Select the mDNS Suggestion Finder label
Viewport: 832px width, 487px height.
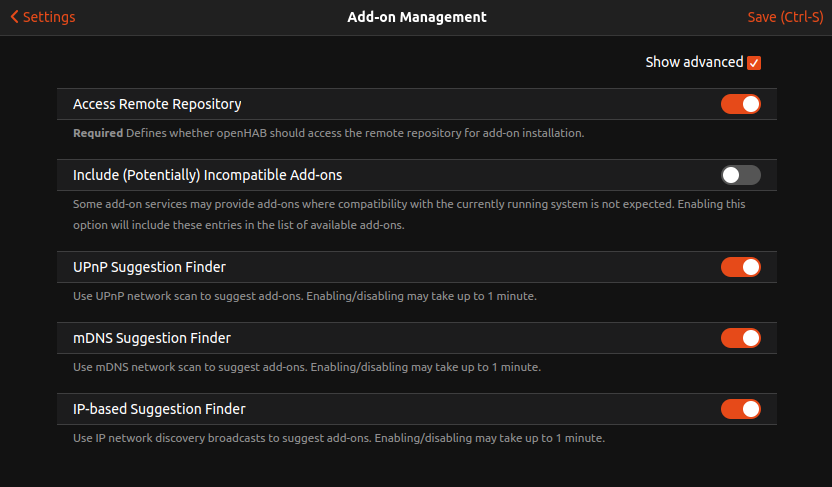(x=152, y=338)
